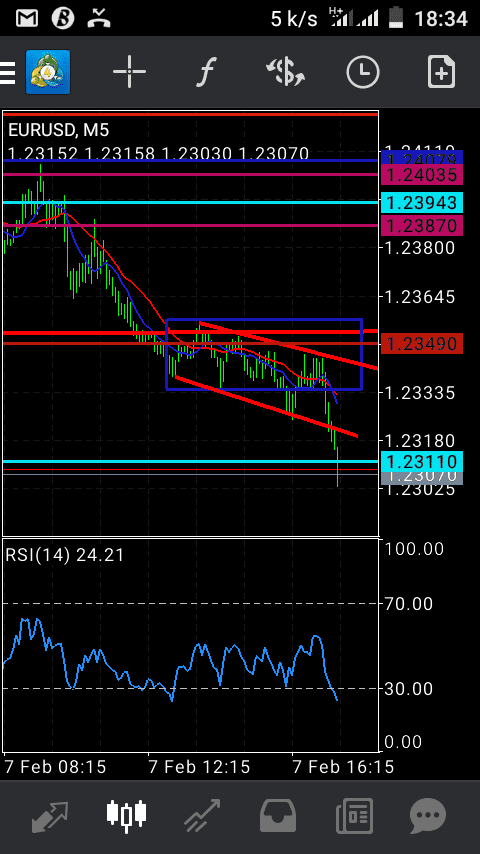Select the 1.24035 magenta price label
Image resolution: width=480 pixels, height=854 pixels.
[x=422, y=175]
